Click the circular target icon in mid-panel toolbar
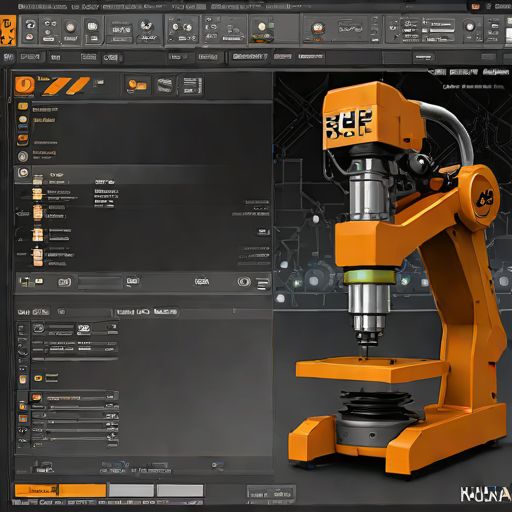This screenshot has width=512, height=512. 244,282
